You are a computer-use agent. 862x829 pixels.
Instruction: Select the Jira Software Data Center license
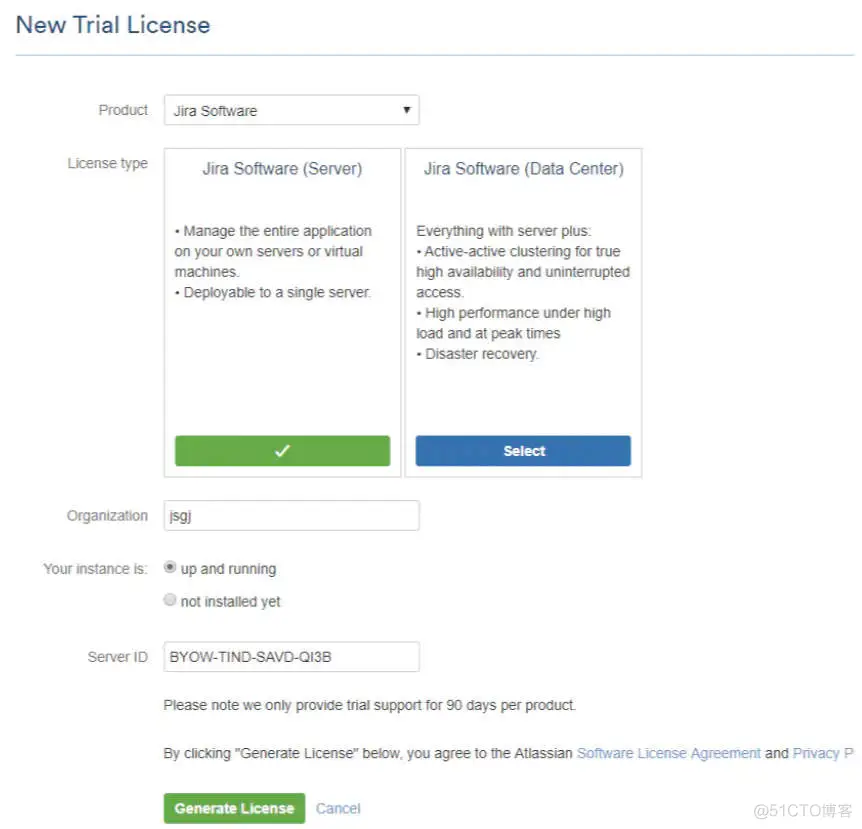pyautogui.click(x=523, y=451)
